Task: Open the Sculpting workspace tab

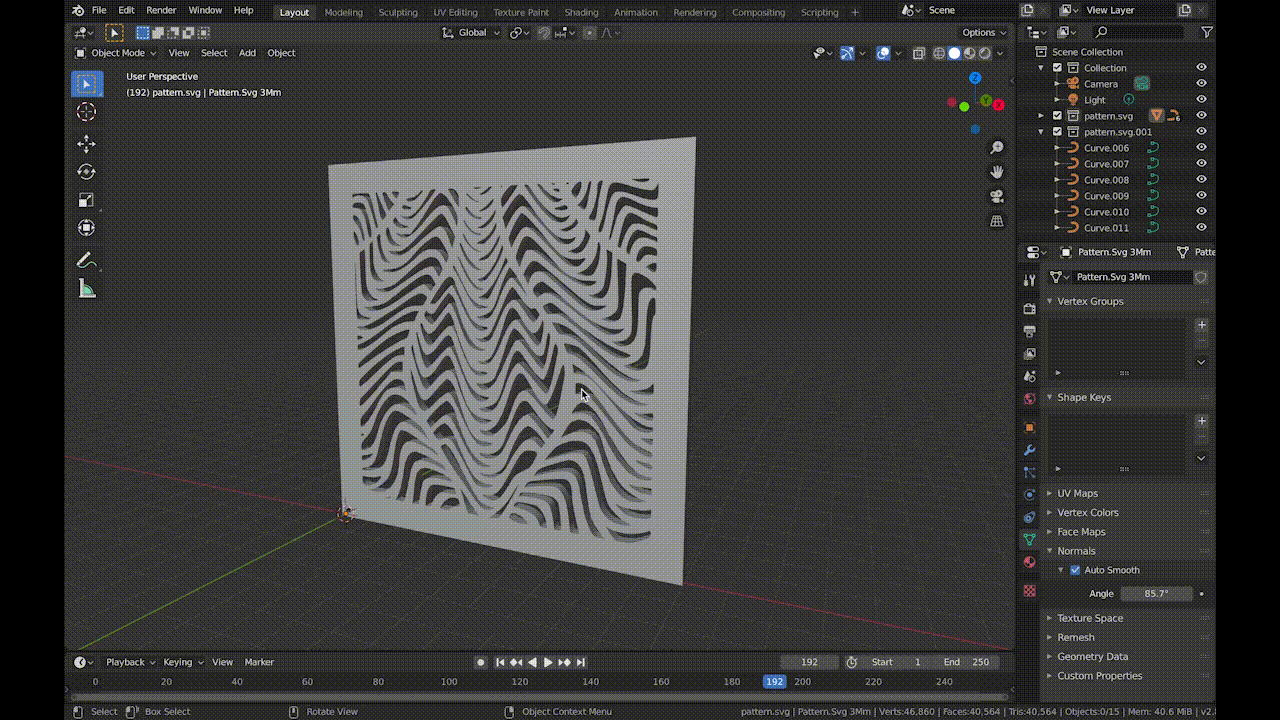Action: click(398, 12)
